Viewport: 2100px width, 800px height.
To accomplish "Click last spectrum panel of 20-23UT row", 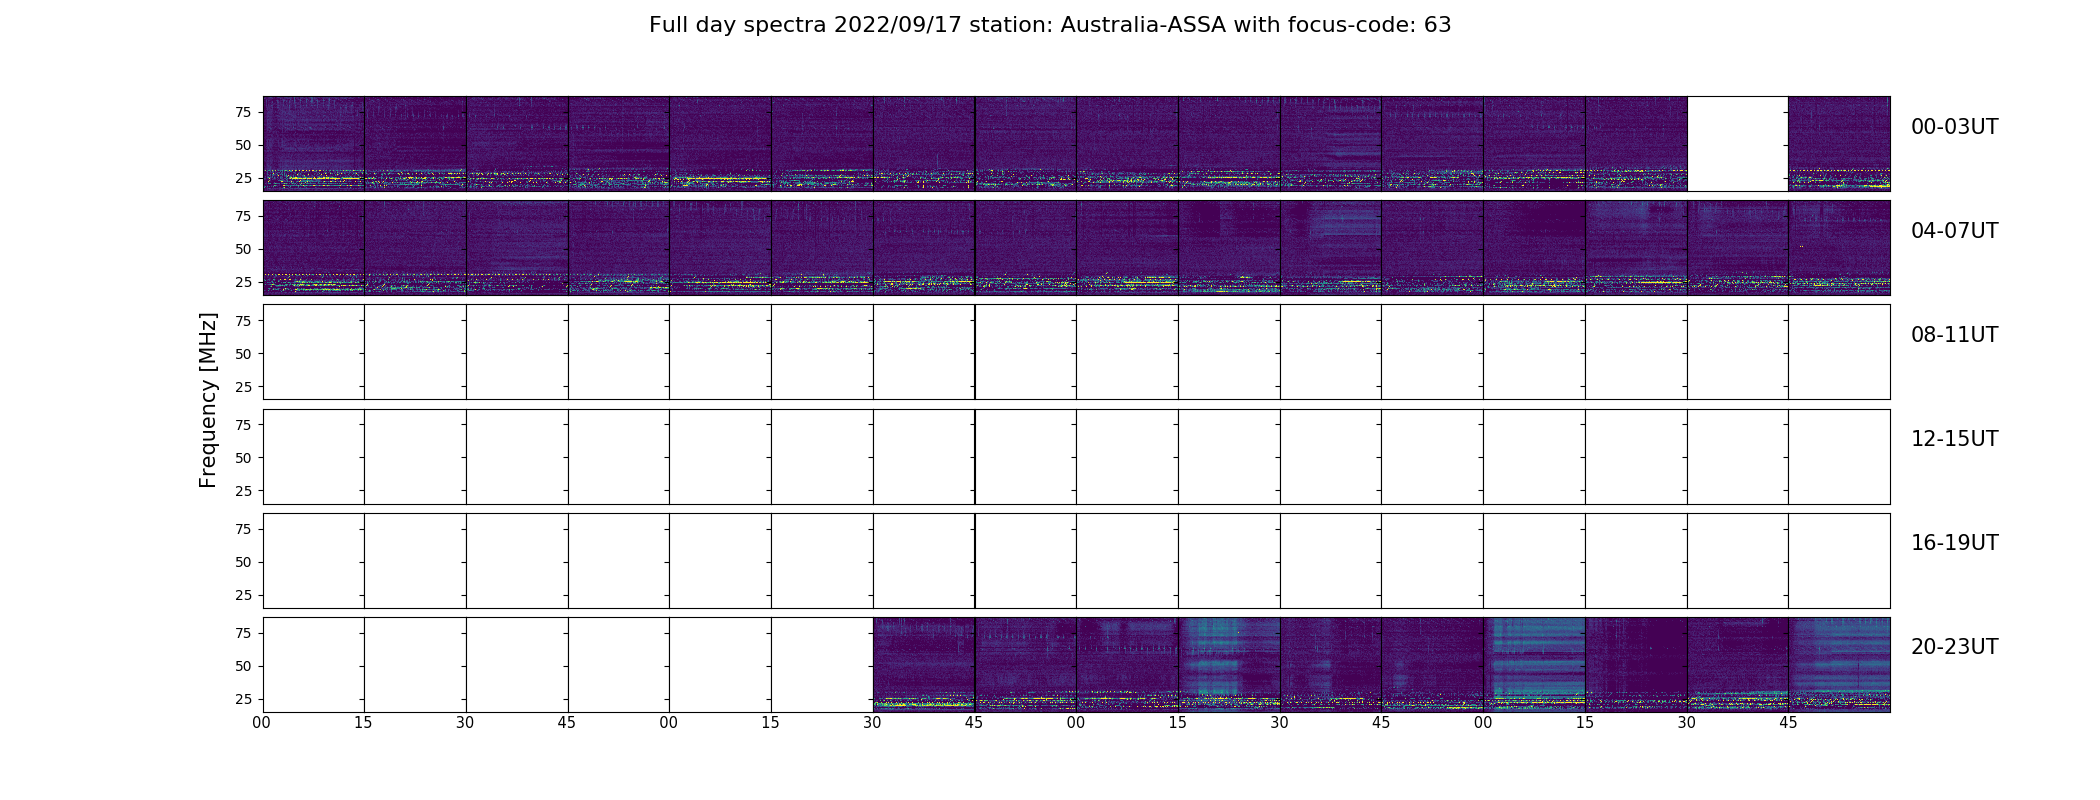I will point(1839,665).
